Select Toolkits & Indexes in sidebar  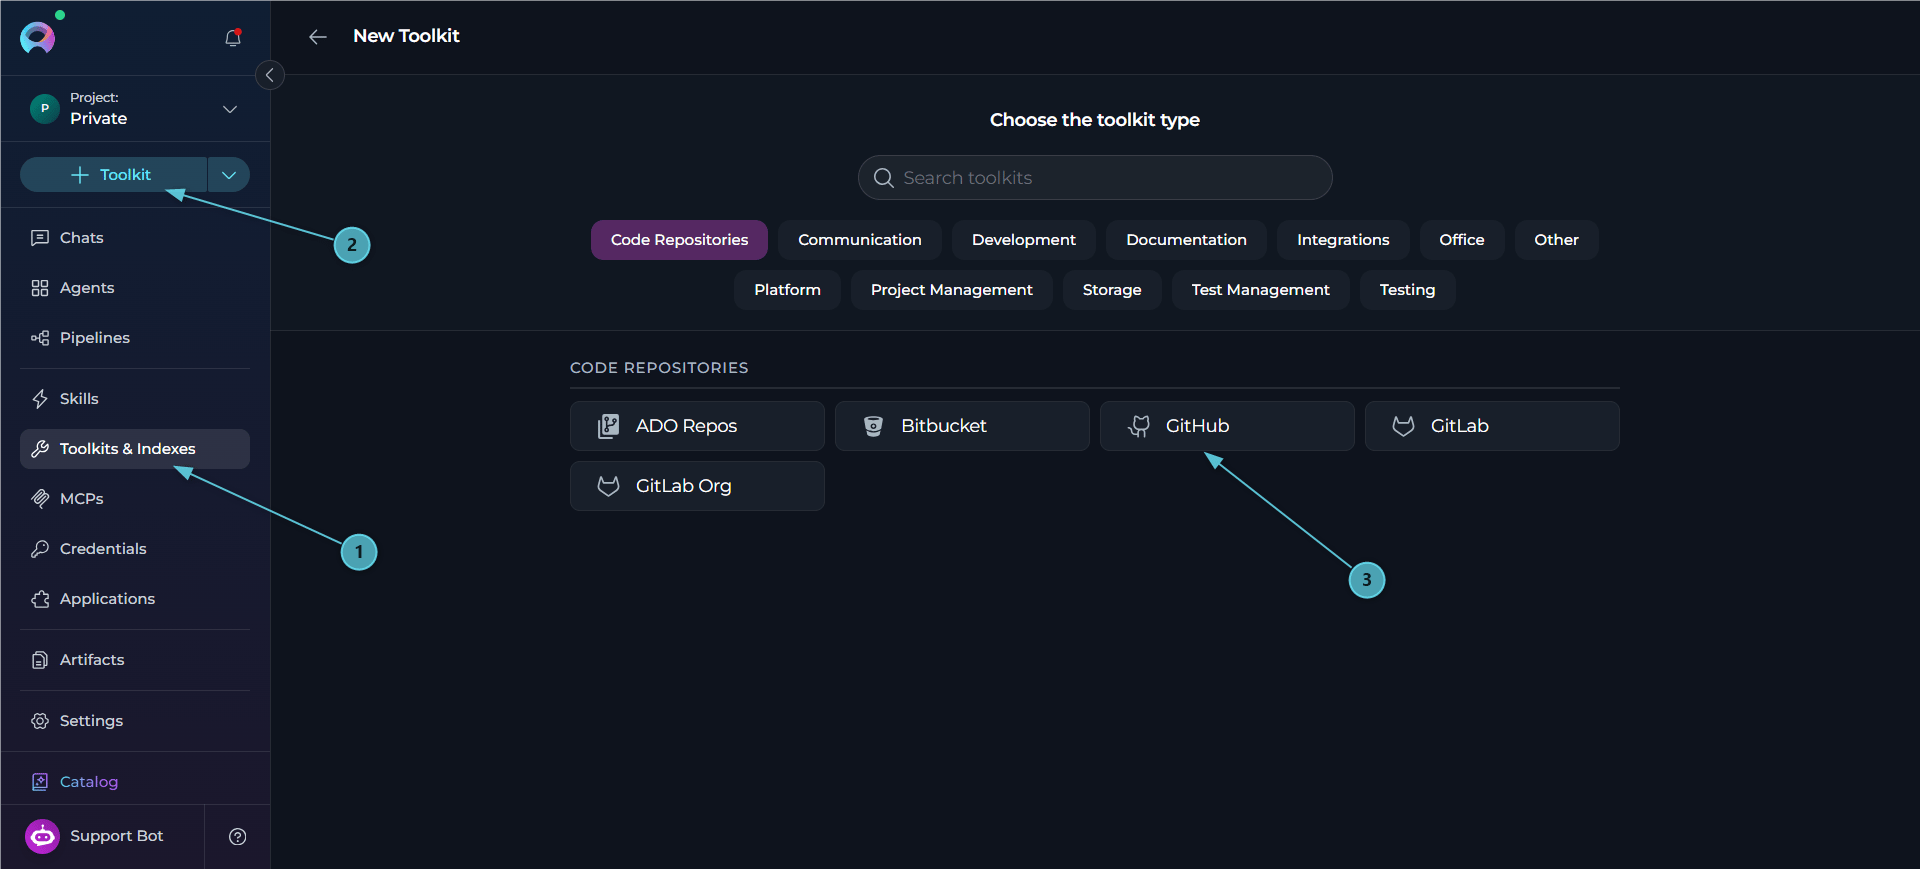pyautogui.click(x=135, y=449)
